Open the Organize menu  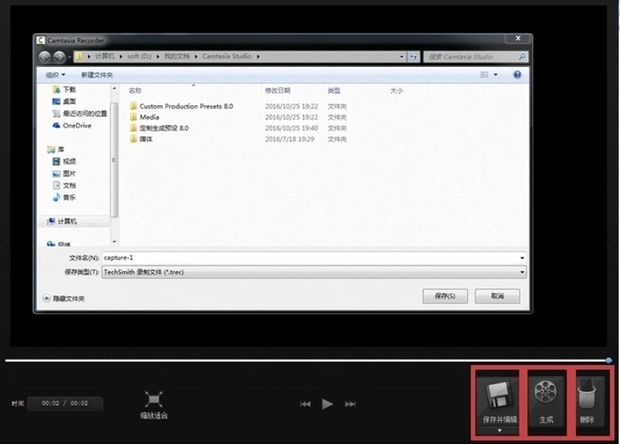click(55, 75)
